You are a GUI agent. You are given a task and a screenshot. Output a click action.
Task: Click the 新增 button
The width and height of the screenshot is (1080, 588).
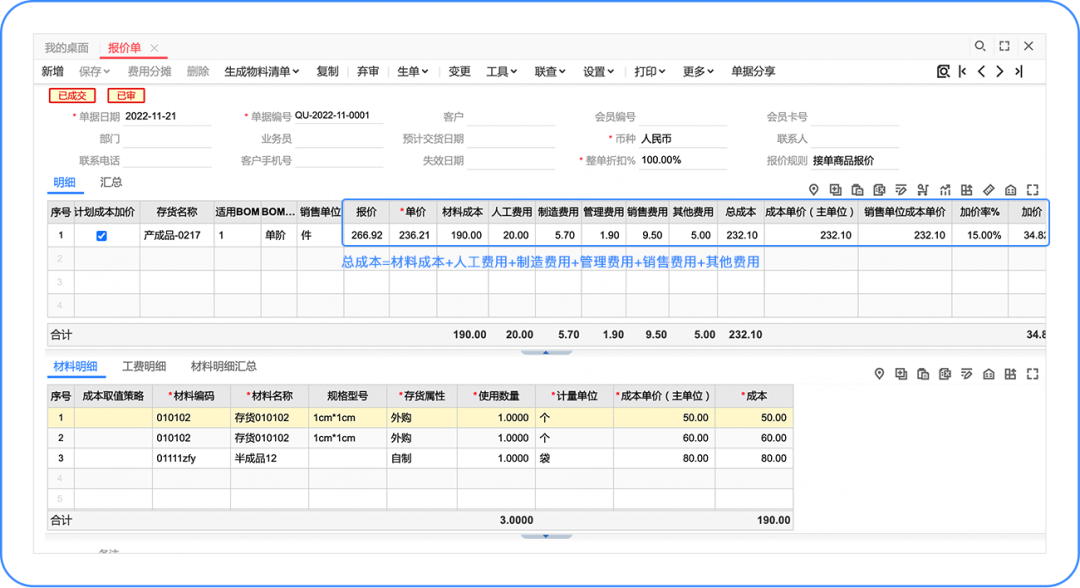tap(52, 71)
